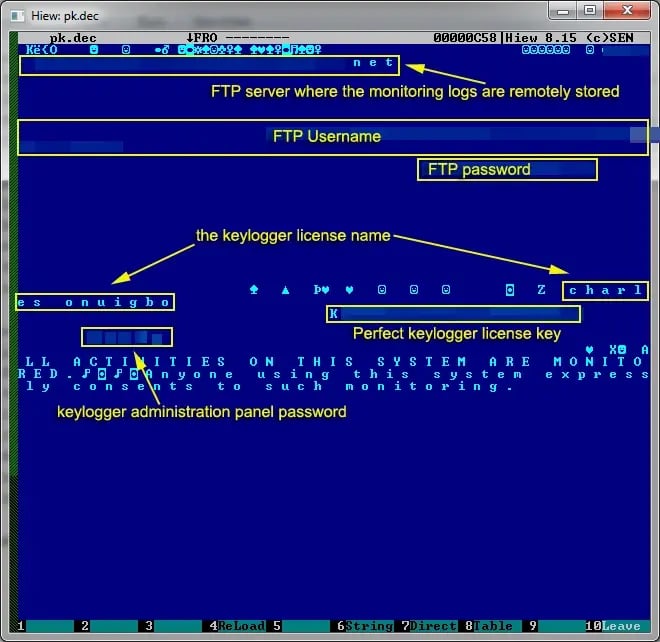Click the boxed license name text 'charl'
The height and width of the screenshot is (642, 660).
tap(605, 291)
